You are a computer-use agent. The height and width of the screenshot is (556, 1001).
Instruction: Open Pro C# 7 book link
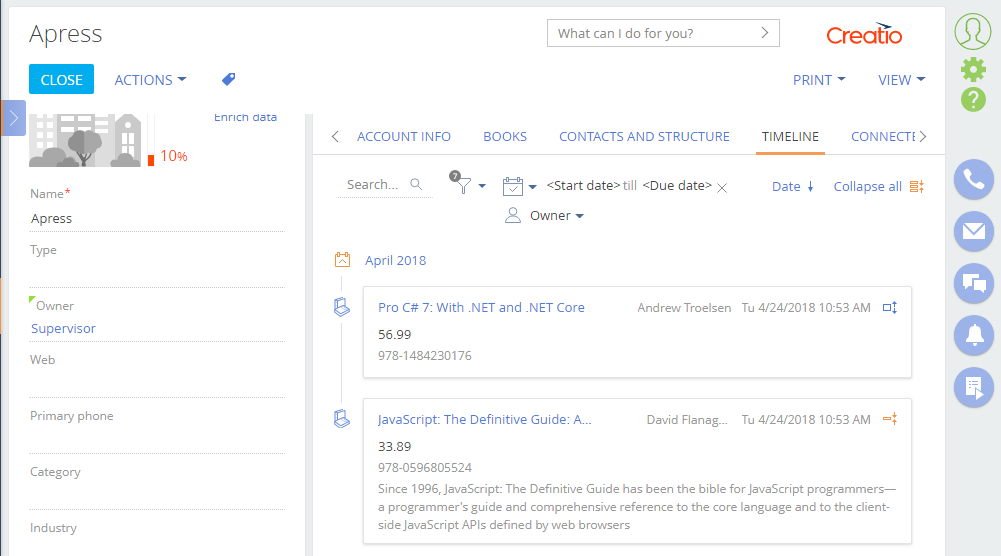[x=481, y=308]
